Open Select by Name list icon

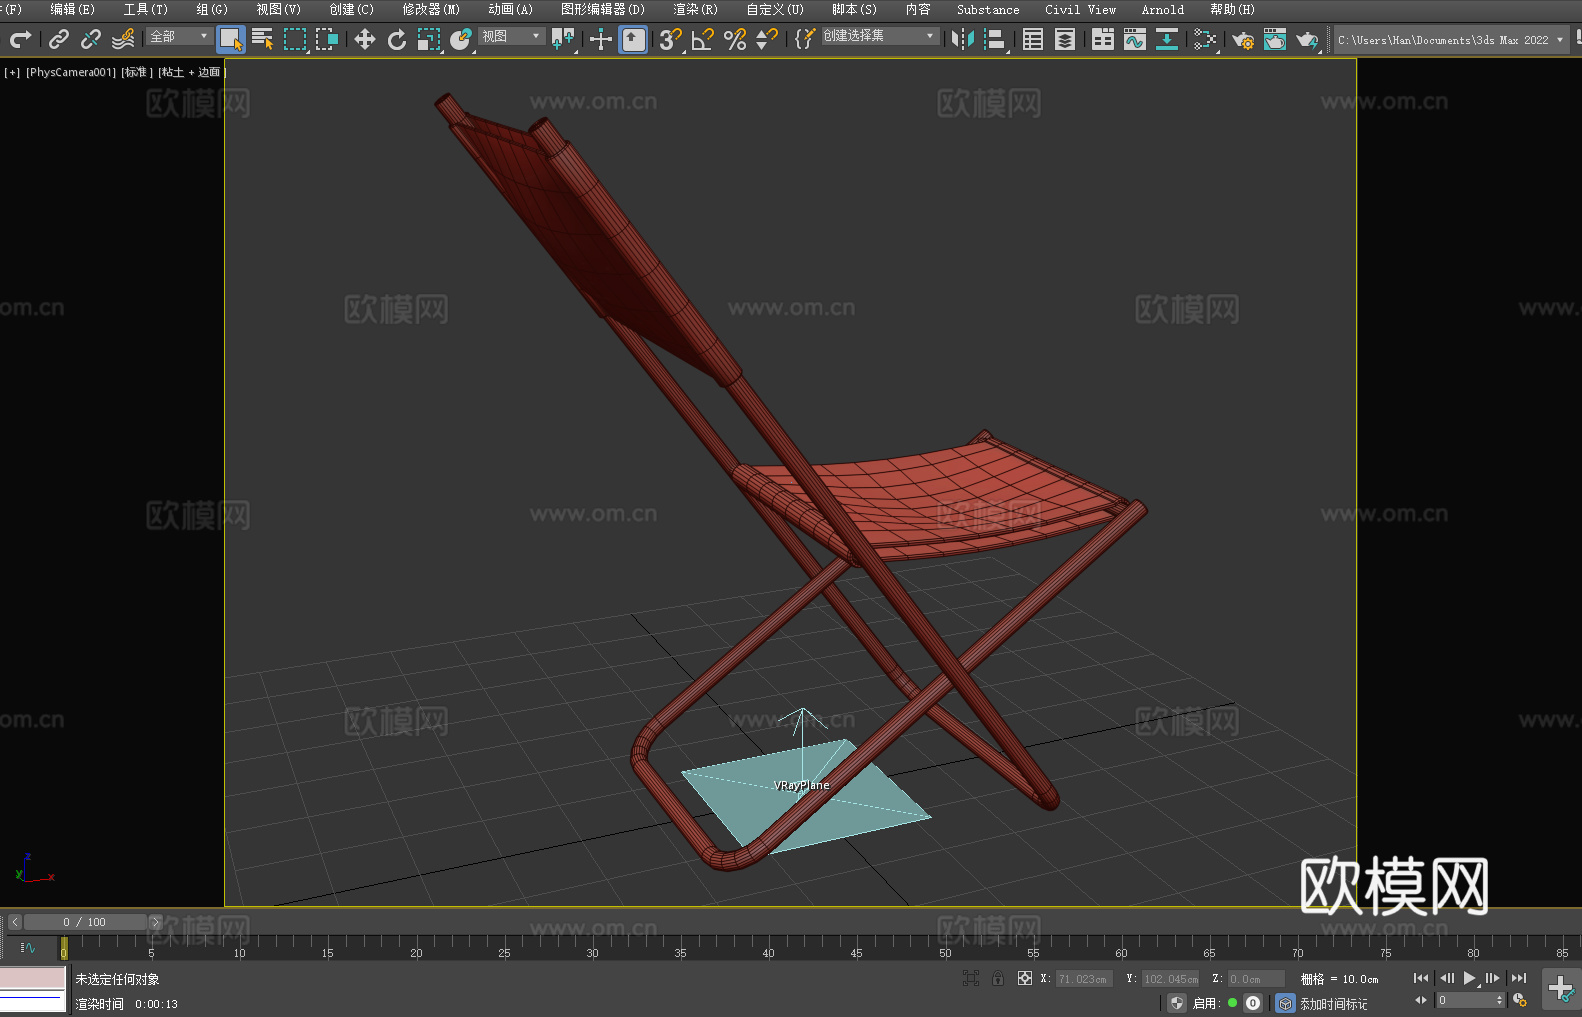tap(263, 39)
